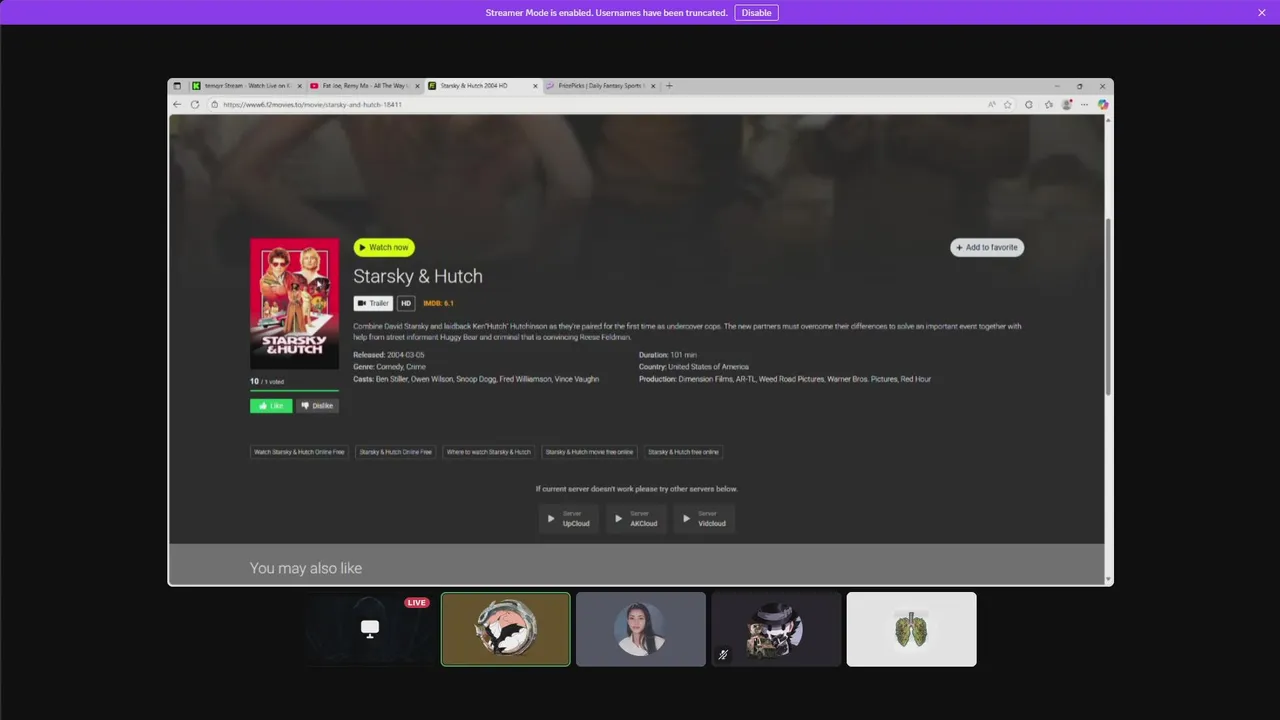The height and width of the screenshot is (720, 1280).
Task: Open the browser extensions icon
Action: pyautogui.click(x=1029, y=104)
